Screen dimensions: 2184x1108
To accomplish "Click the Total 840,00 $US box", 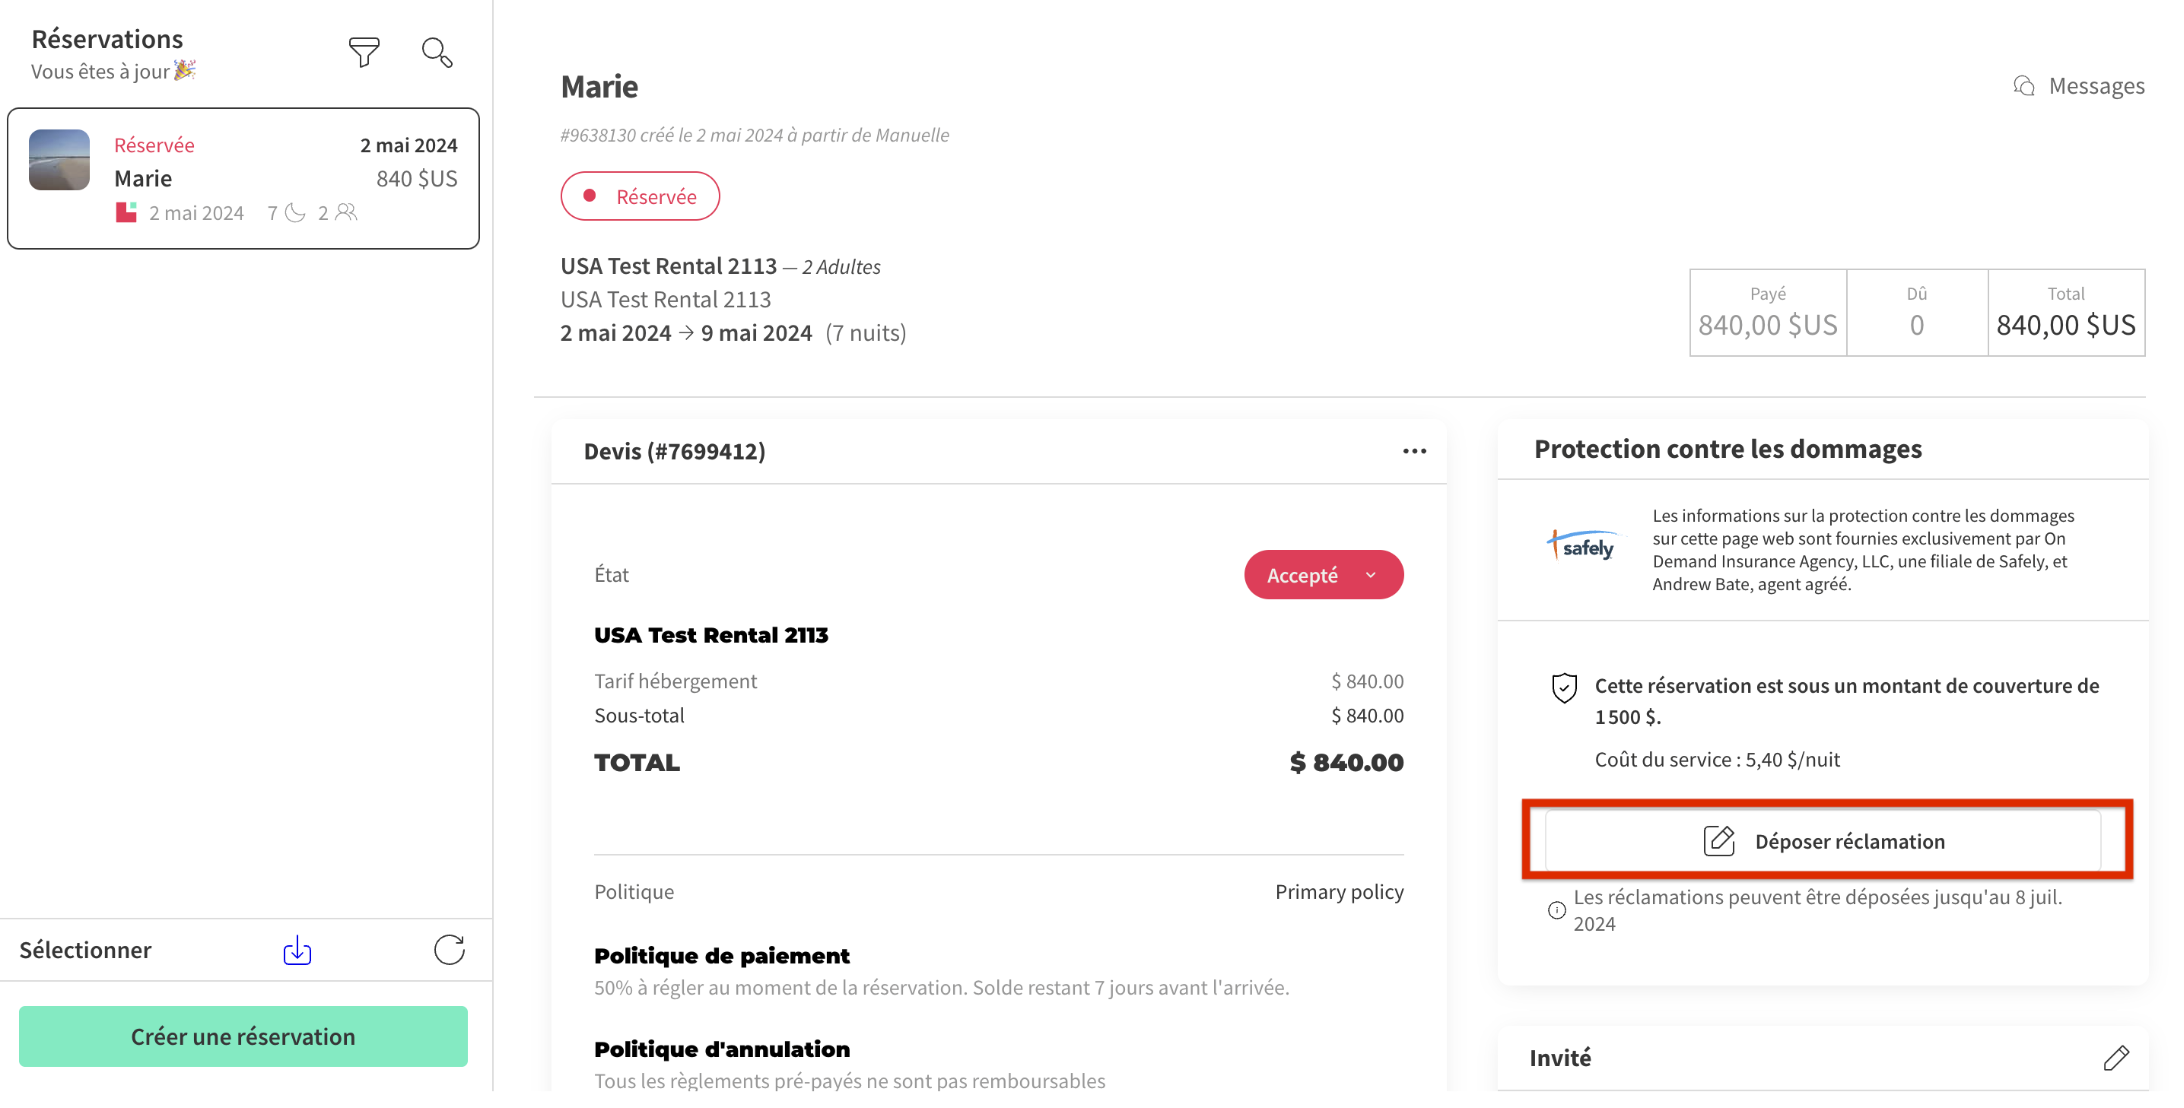I will (2065, 312).
